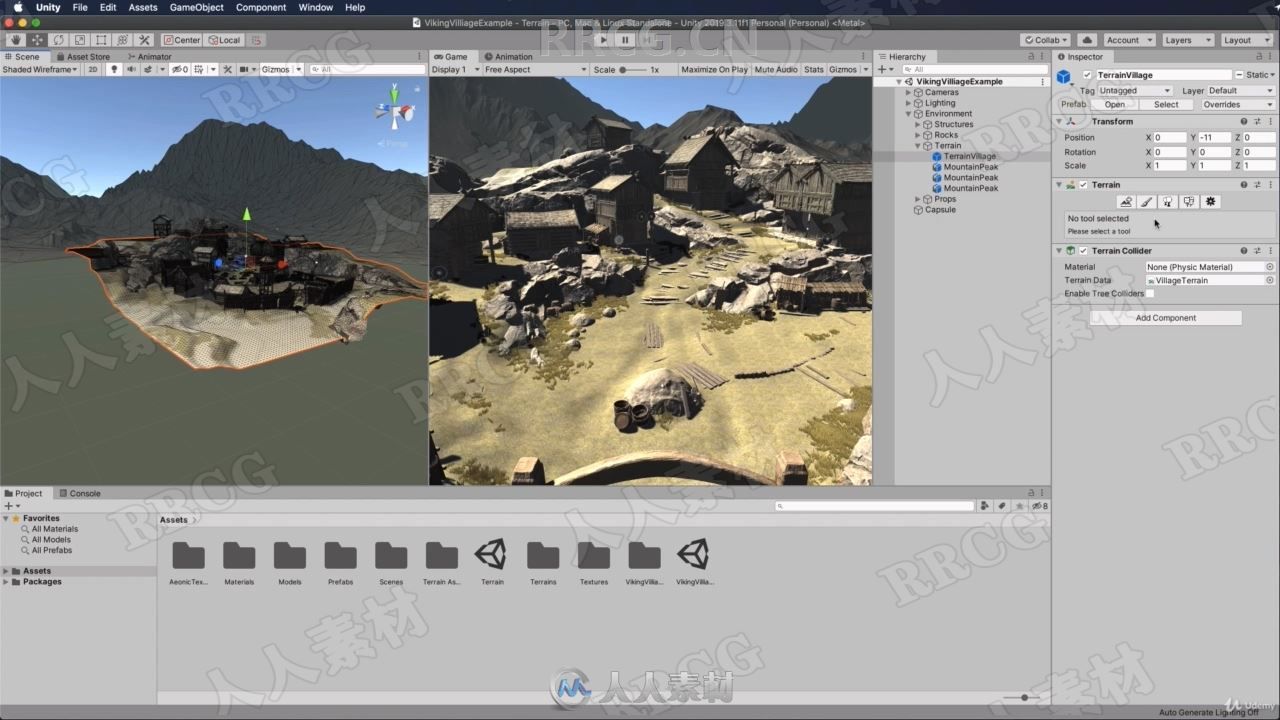The height and width of the screenshot is (720, 1280).
Task: Collapse the Transform component foldout
Action: [x=1060, y=122]
